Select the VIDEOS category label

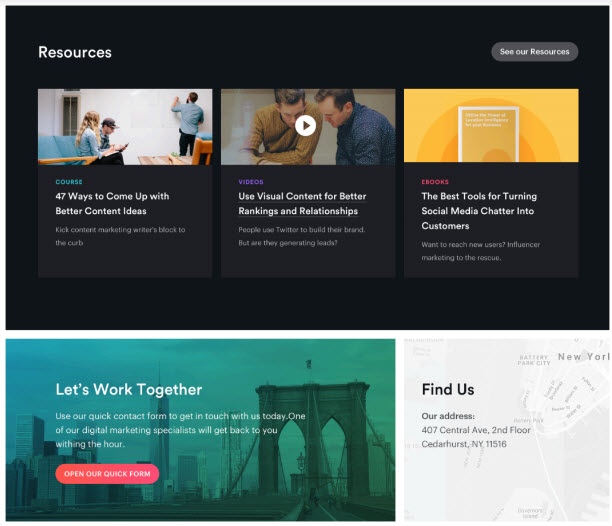coord(251,182)
